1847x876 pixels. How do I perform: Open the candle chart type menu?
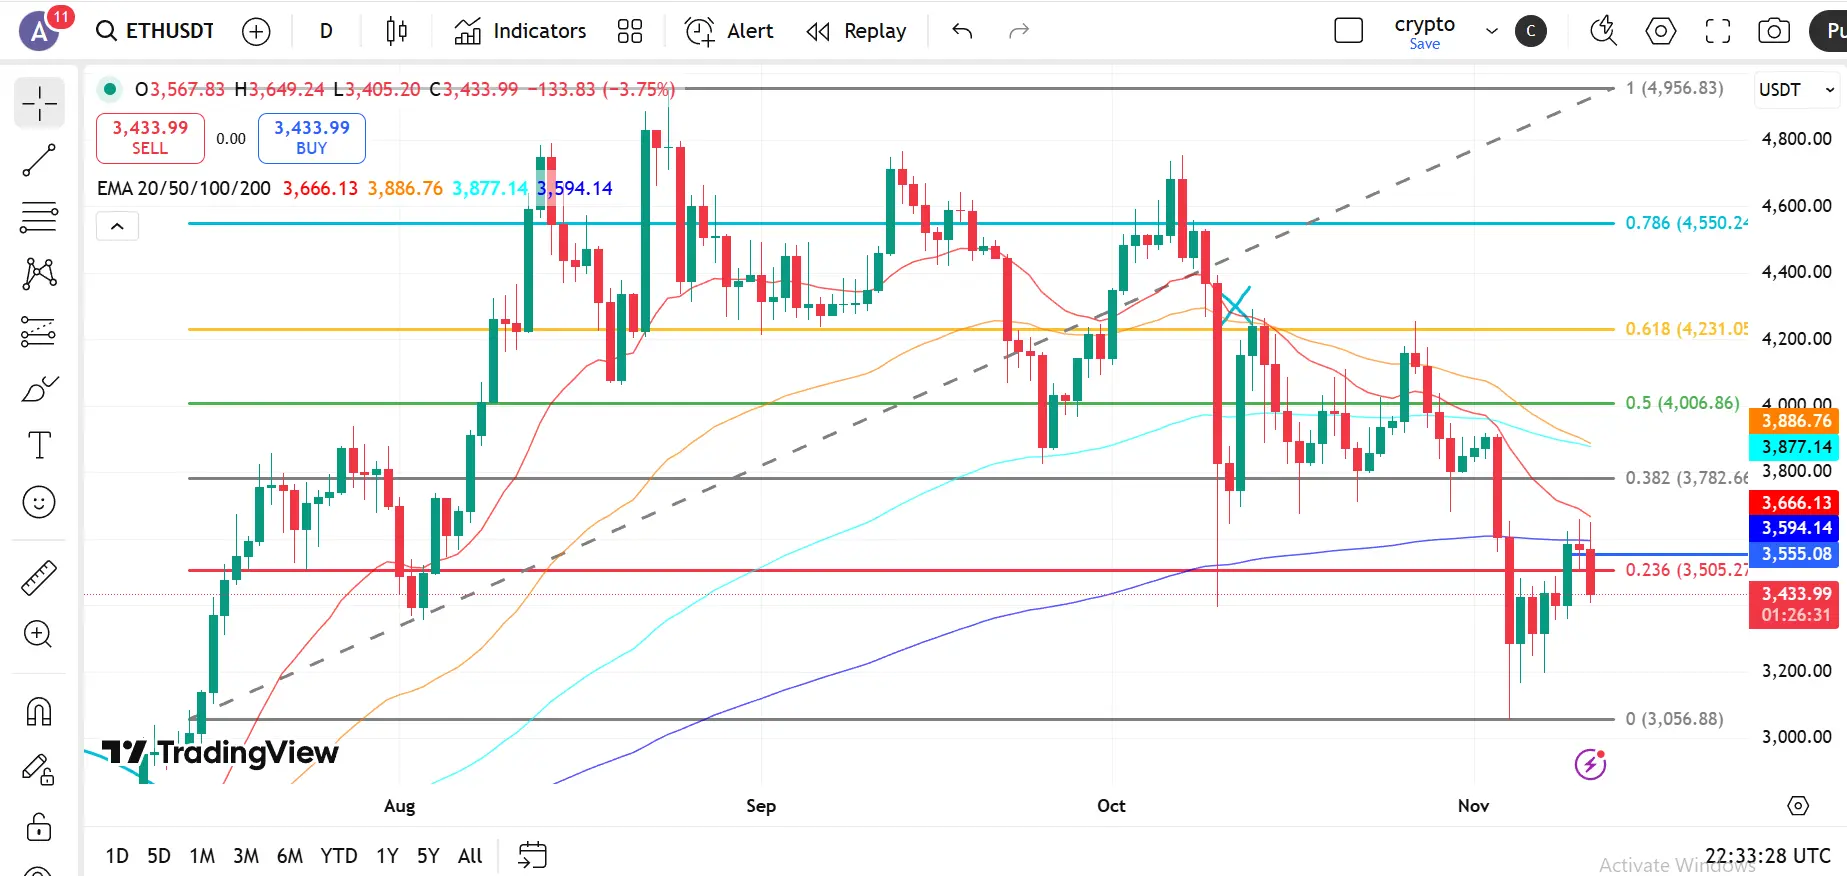click(x=396, y=32)
